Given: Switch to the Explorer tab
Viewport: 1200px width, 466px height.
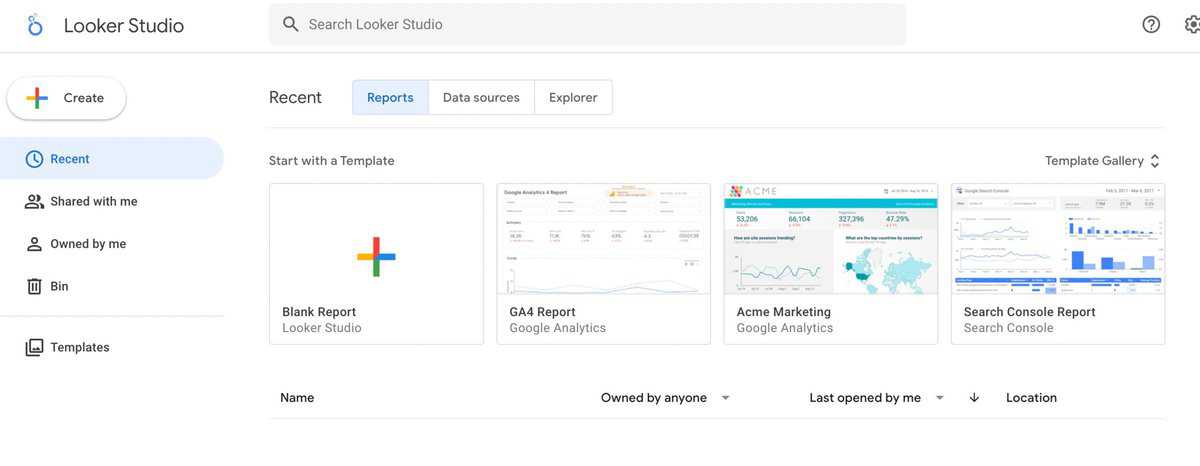Looking at the screenshot, I should 573,97.
